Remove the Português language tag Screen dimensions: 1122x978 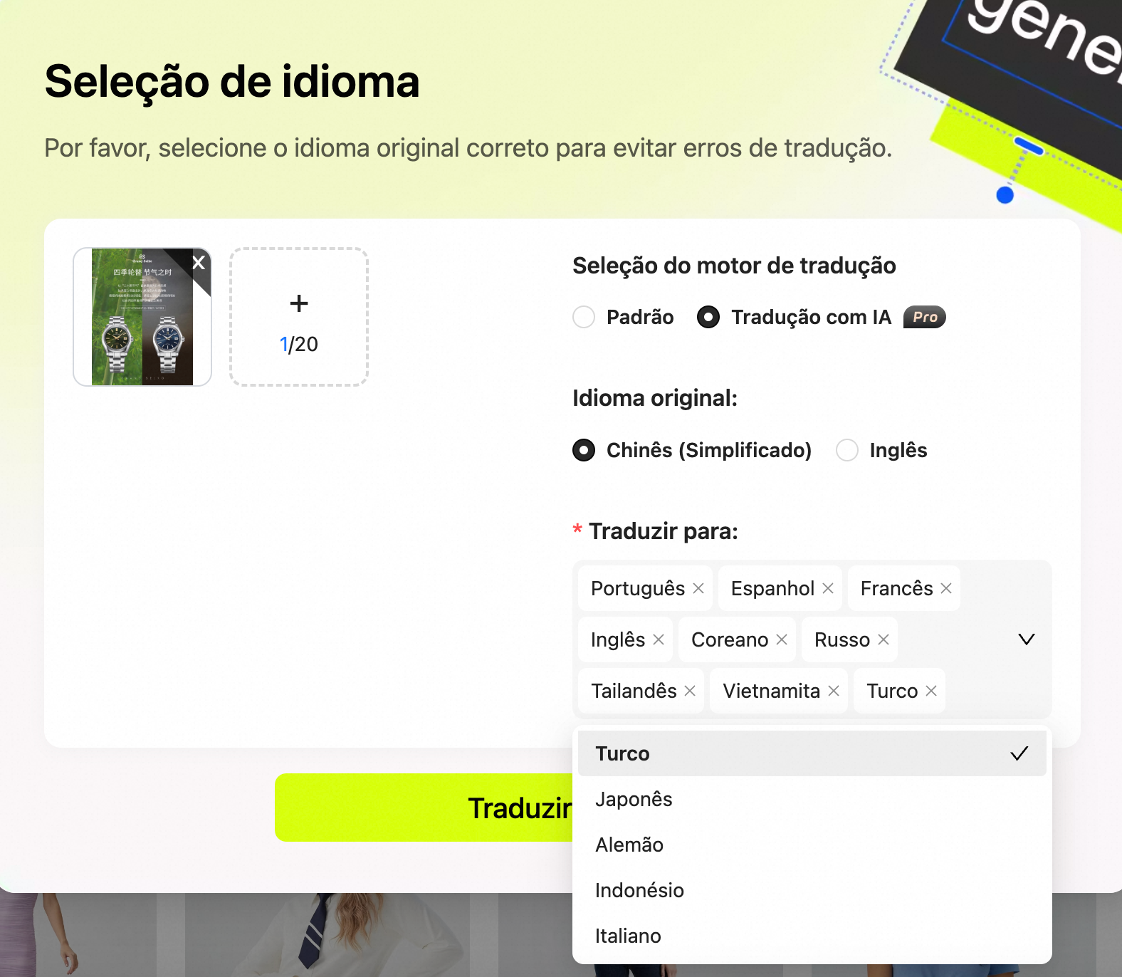[x=698, y=588]
